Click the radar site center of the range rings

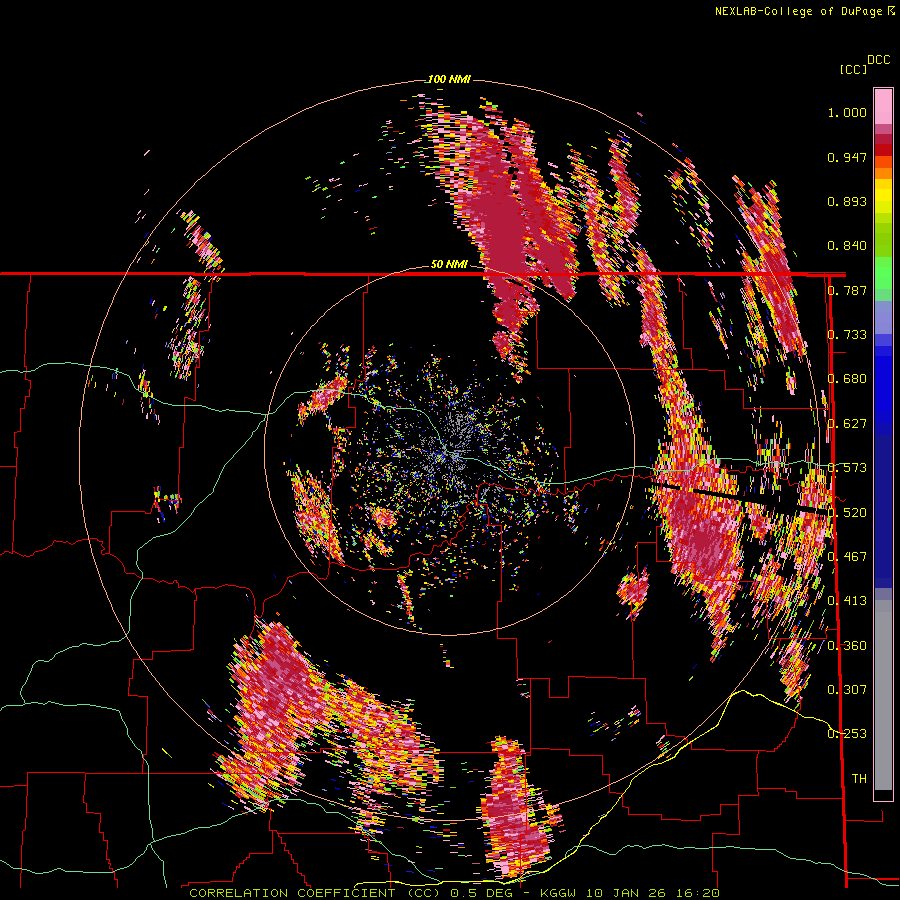coord(449,451)
